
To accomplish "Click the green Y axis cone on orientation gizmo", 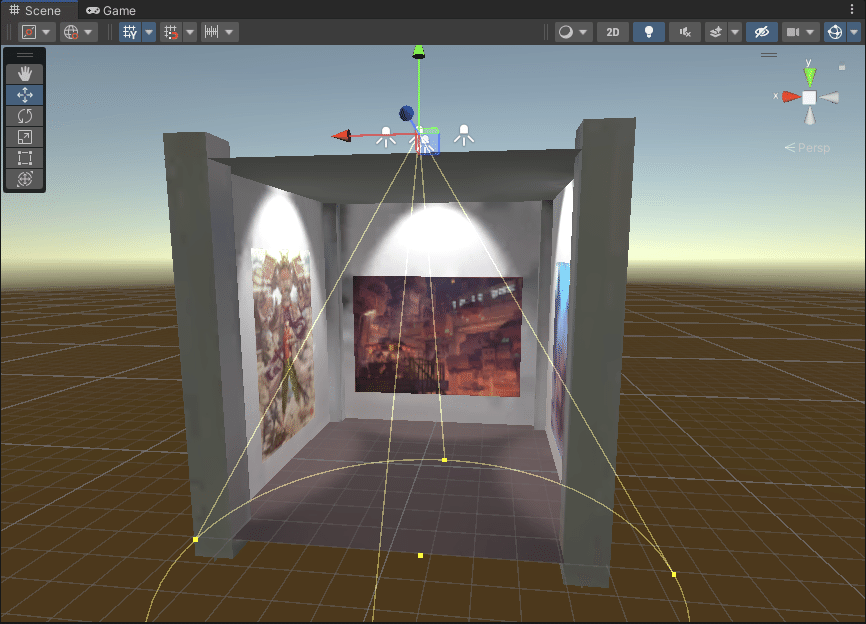I will coord(810,75).
